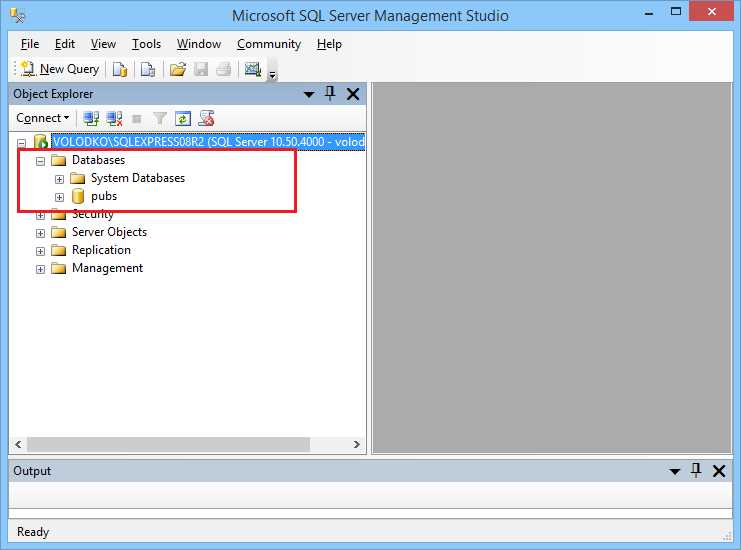Click the Filter funnel icon

160,119
